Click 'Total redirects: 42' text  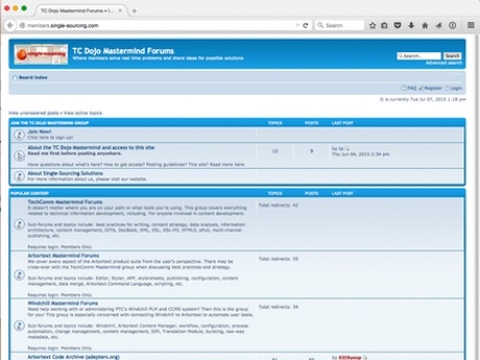[x=278, y=205]
